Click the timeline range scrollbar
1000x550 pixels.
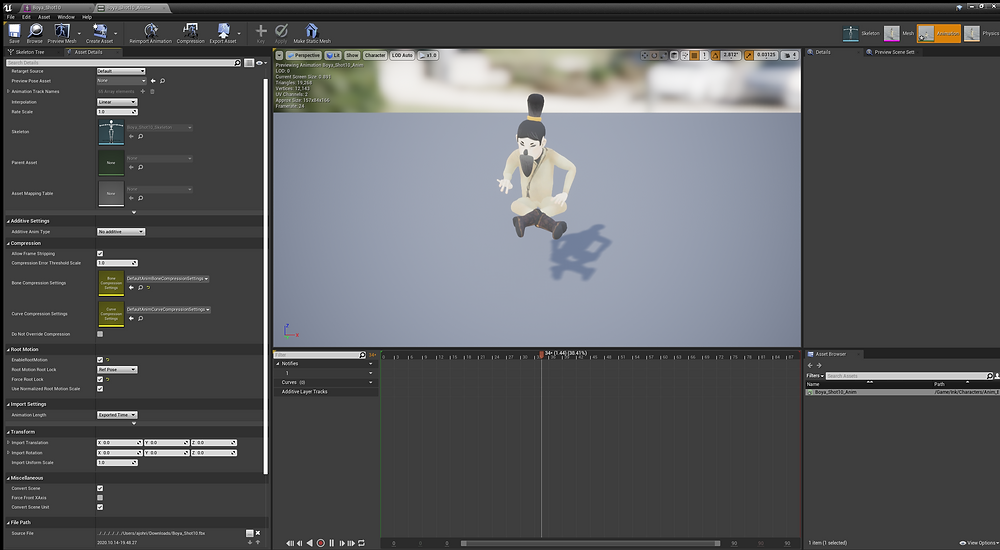pyautogui.click(x=591, y=544)
